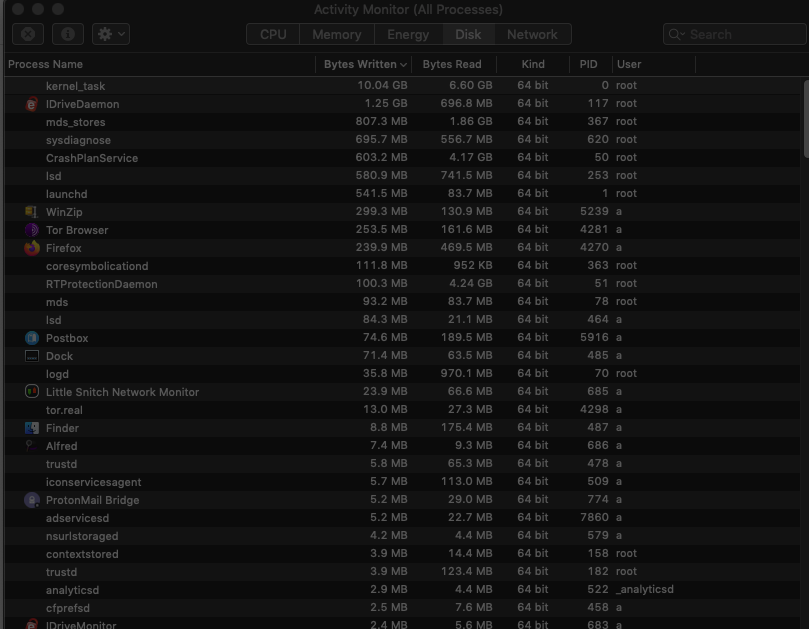The width and height of the screenshot is (809, 629).
Task: Select the sysdiagnose process
Action: pyautogui.click(x=402, y=140)
